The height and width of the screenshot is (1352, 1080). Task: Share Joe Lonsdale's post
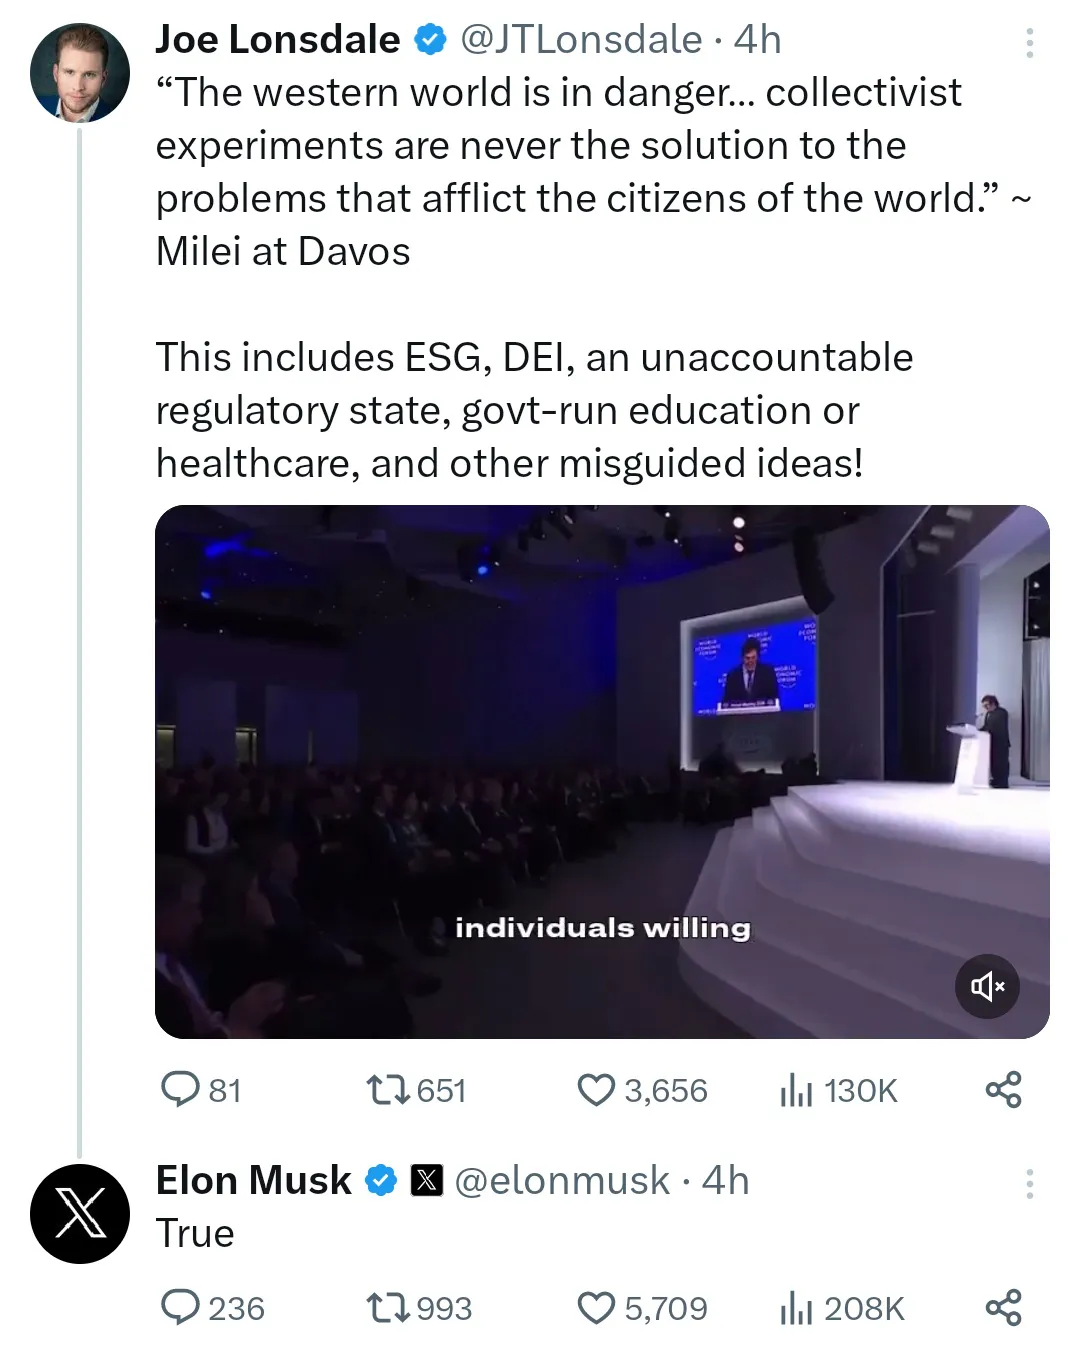(1003, 1089)
